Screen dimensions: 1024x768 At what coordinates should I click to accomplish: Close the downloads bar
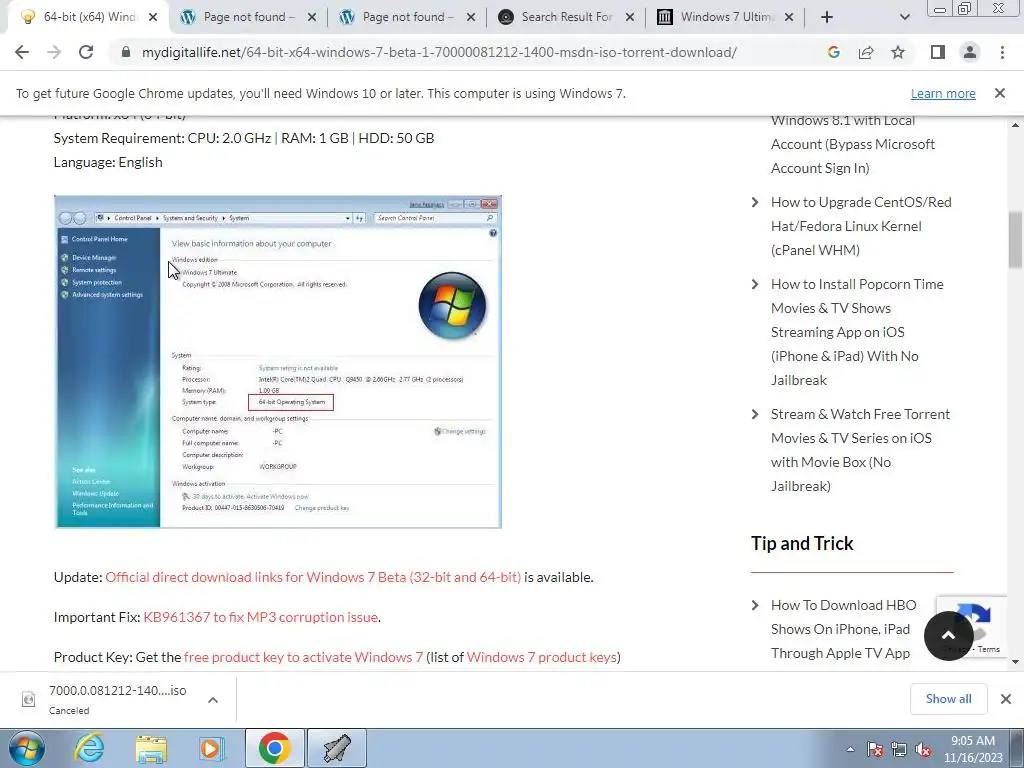pyautogui.click(x=1006, y=699)
